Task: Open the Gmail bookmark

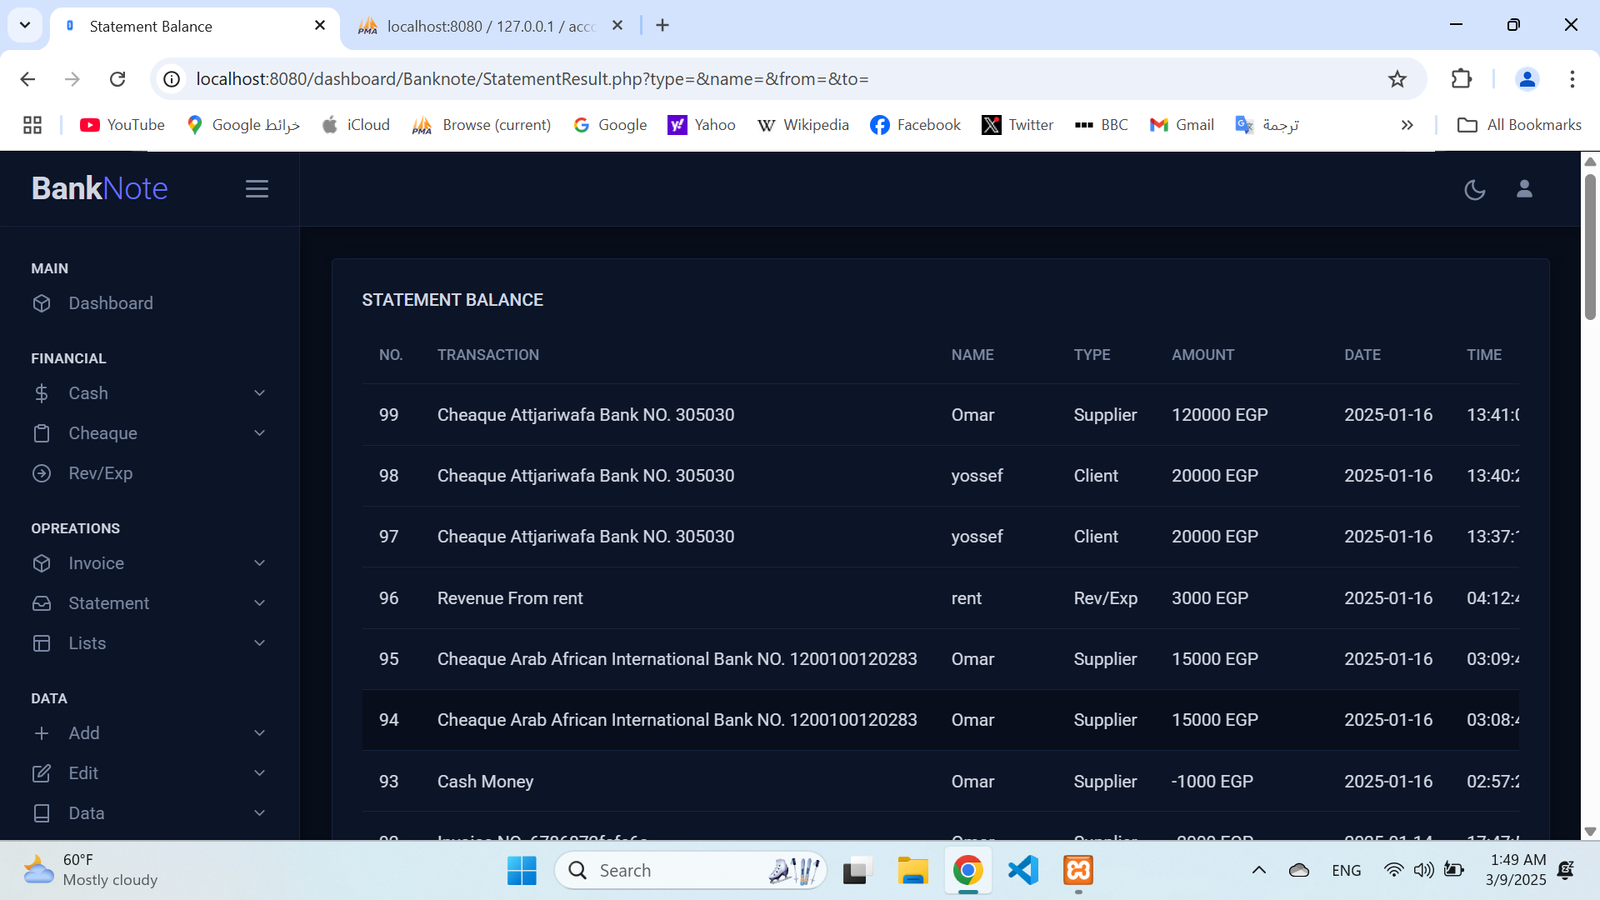Action: pyautogui.click(x=1181, y=125)
